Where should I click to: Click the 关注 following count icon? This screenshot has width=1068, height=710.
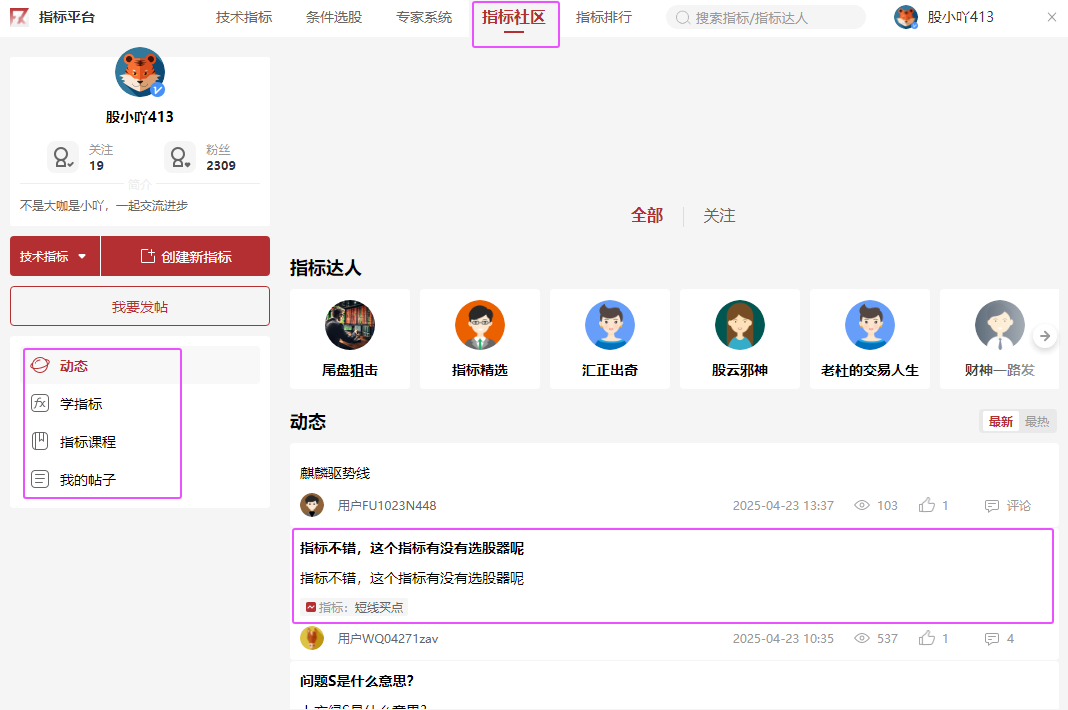[62, 157]
